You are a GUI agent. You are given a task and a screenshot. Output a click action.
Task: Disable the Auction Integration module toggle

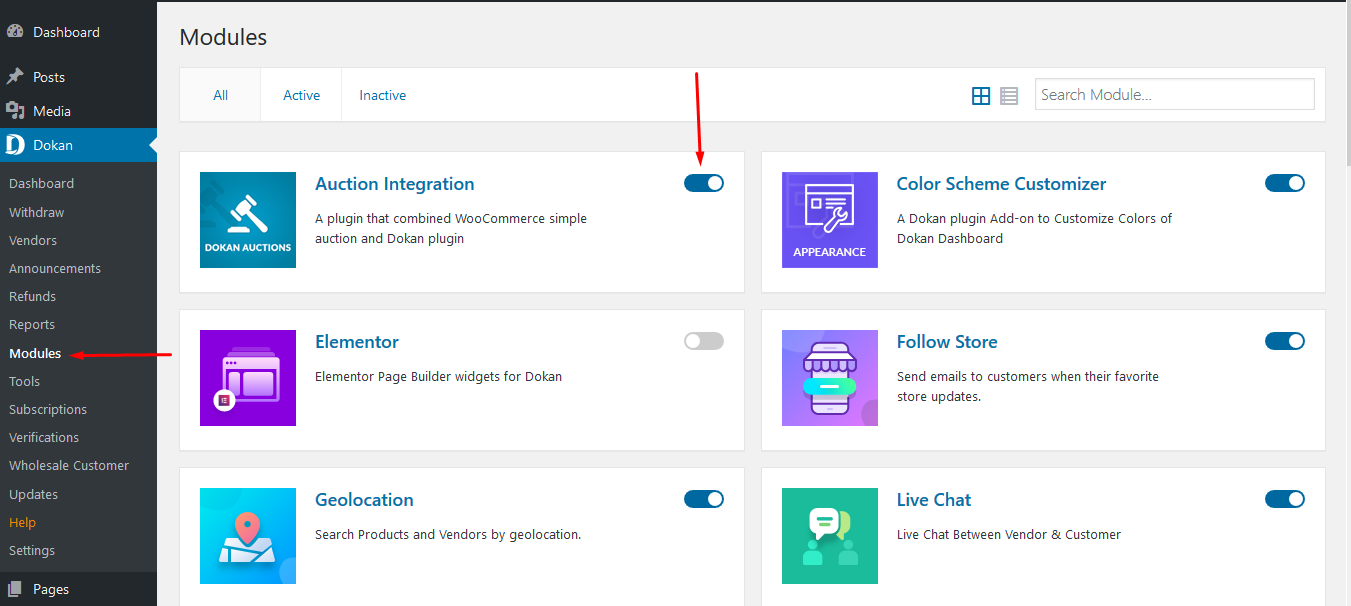point(704,183)
